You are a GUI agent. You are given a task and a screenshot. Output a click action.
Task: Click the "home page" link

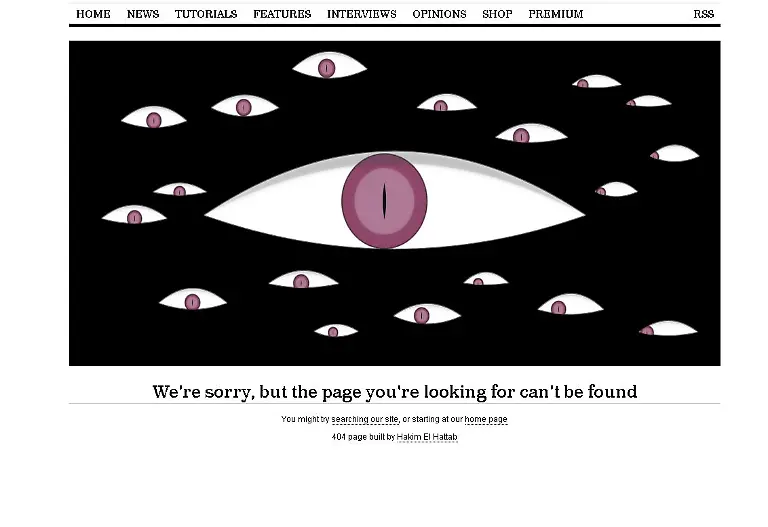pos(486,419)
